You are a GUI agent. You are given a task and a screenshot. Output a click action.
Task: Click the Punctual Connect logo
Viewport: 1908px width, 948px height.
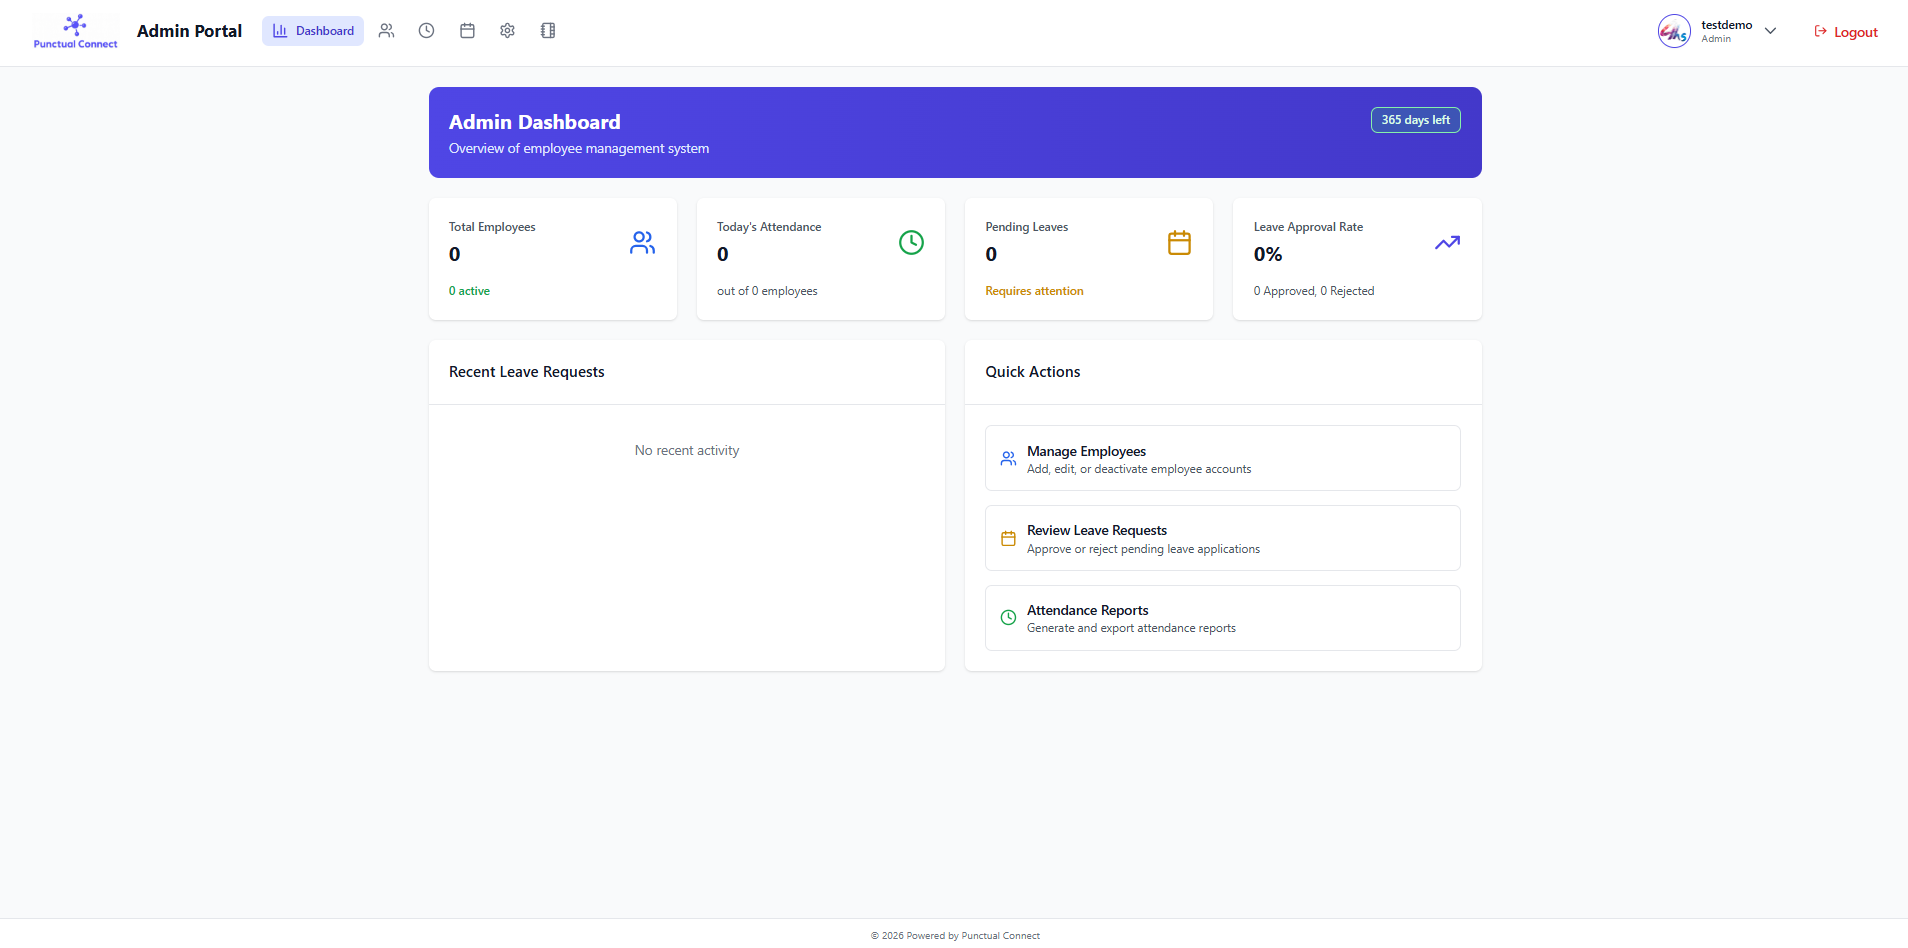point(75,30)
